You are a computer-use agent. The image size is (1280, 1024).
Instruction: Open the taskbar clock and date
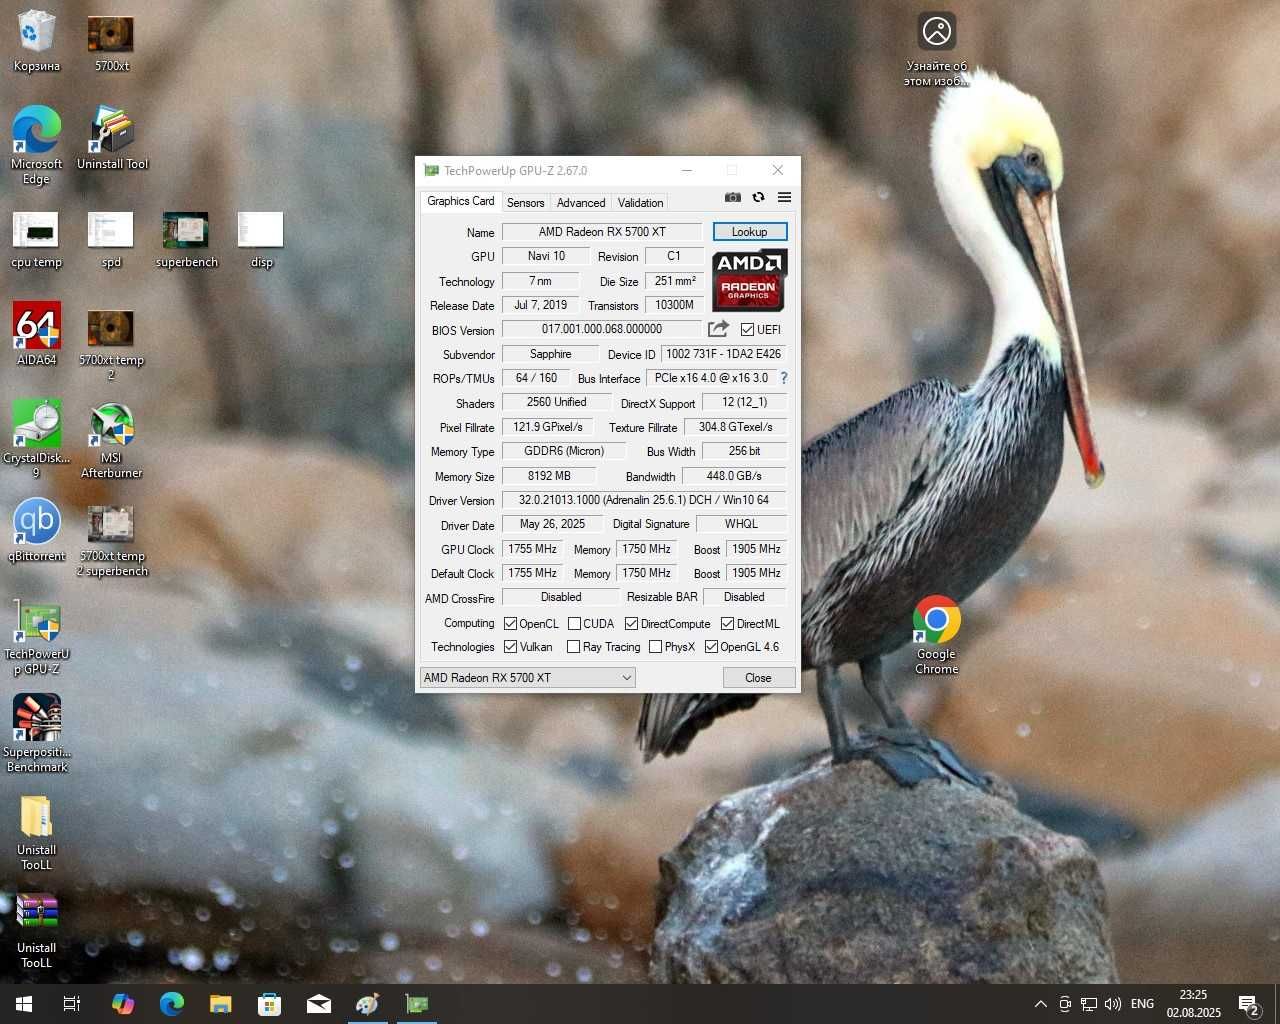1193,1004
